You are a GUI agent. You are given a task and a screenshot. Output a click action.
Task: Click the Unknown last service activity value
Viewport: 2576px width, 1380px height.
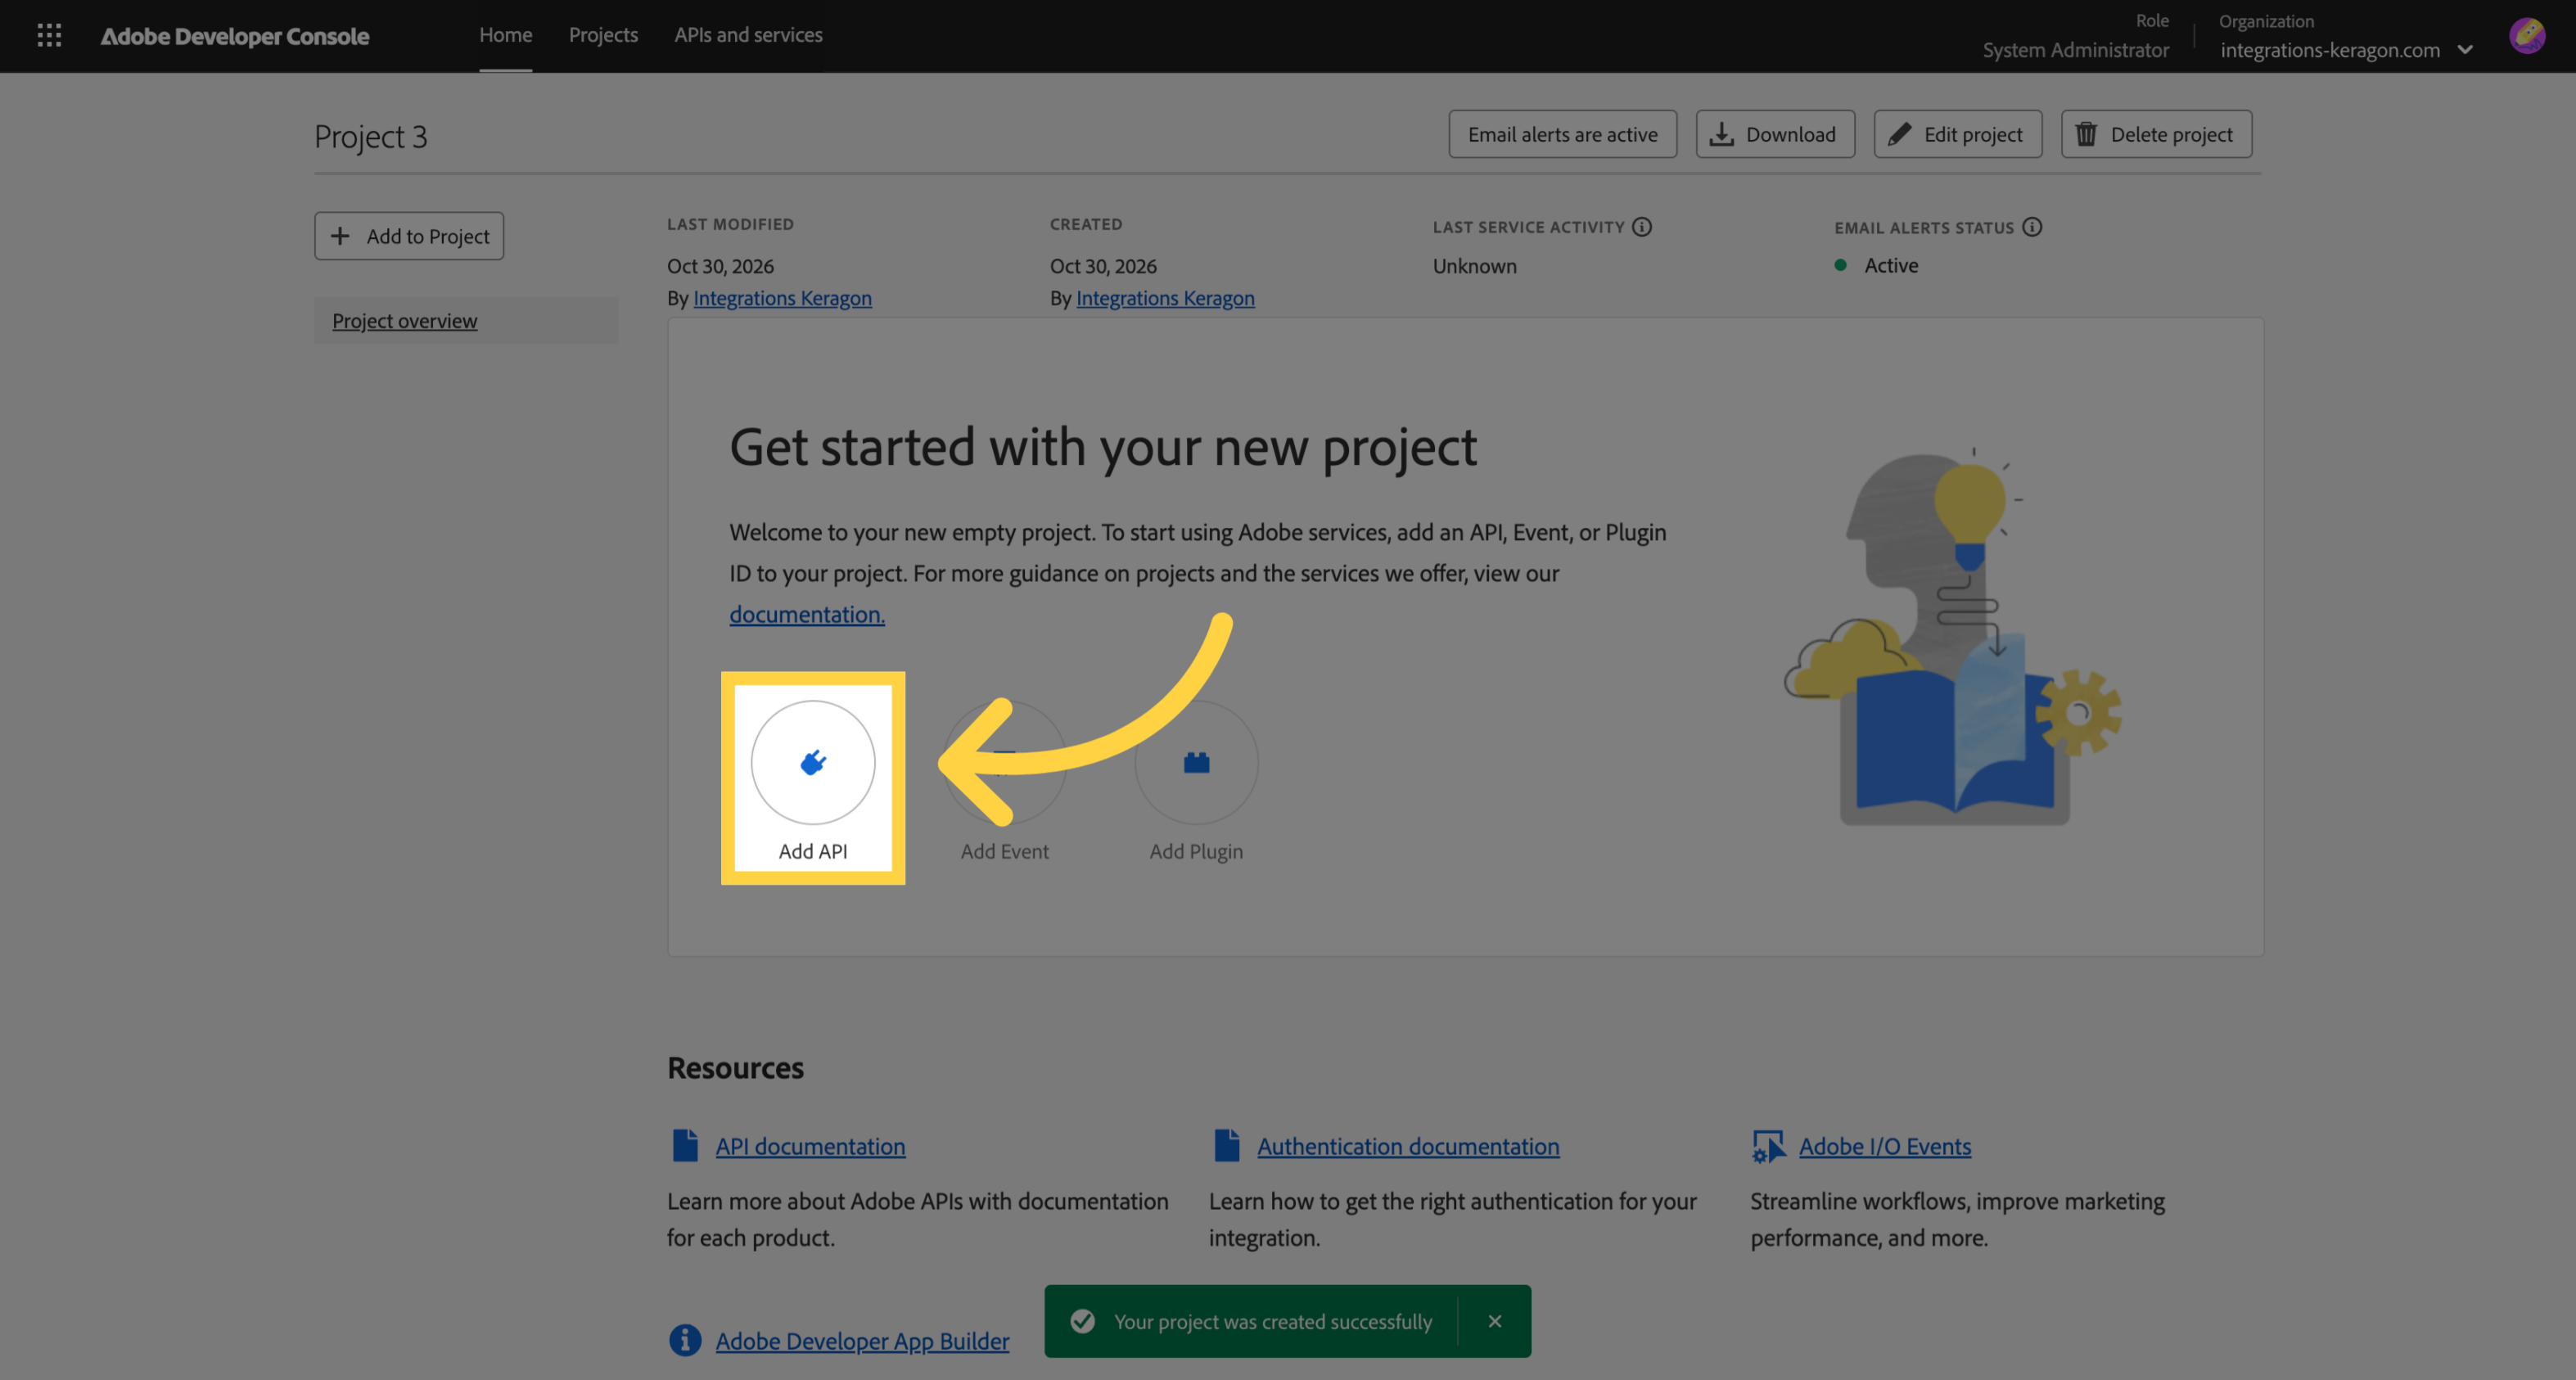[x=1474, y=266]
